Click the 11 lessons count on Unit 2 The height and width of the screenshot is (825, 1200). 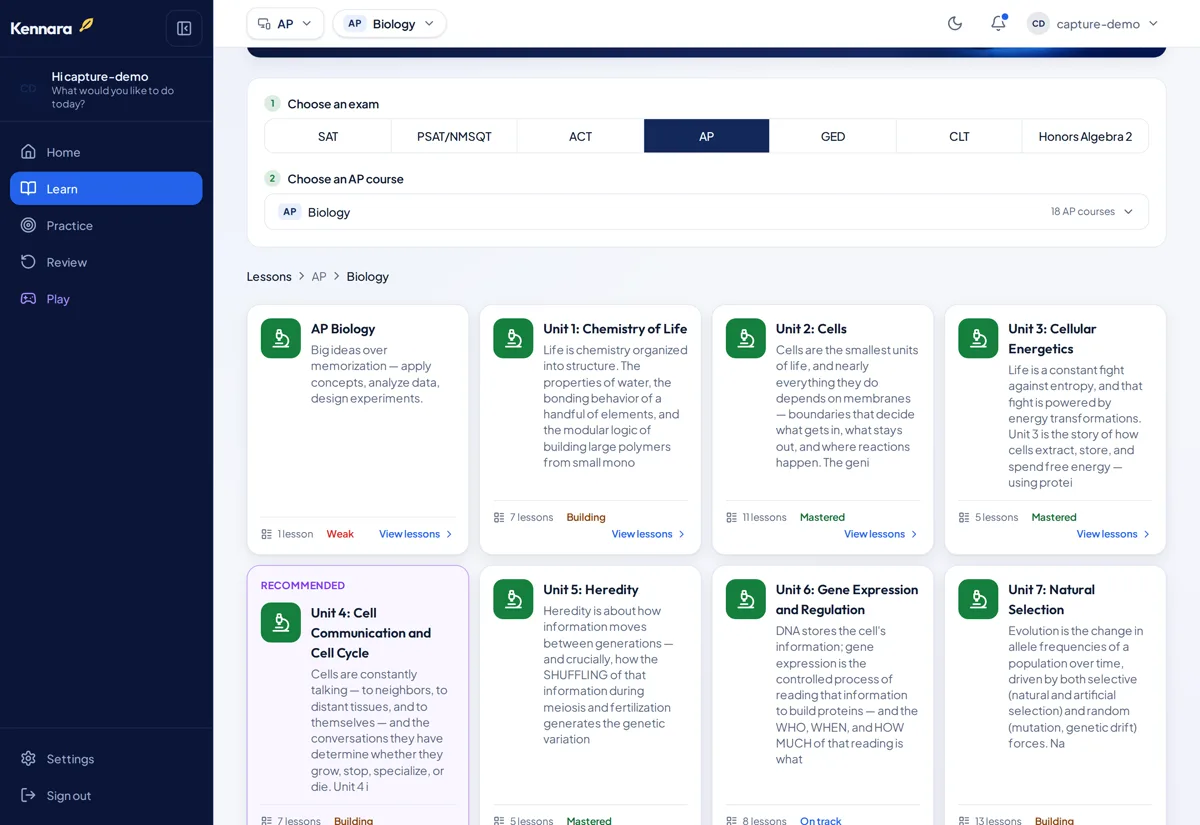pos(764,517)
